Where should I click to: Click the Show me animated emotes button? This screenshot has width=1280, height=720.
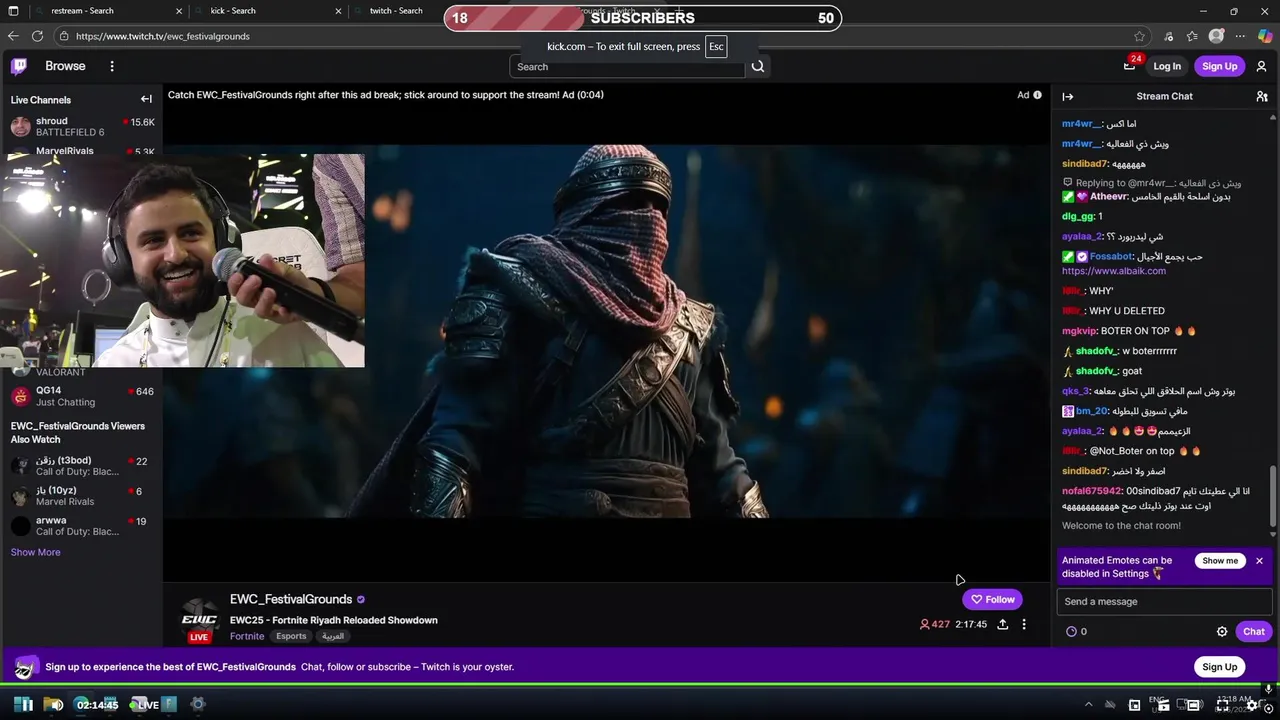coord(1220,561)
